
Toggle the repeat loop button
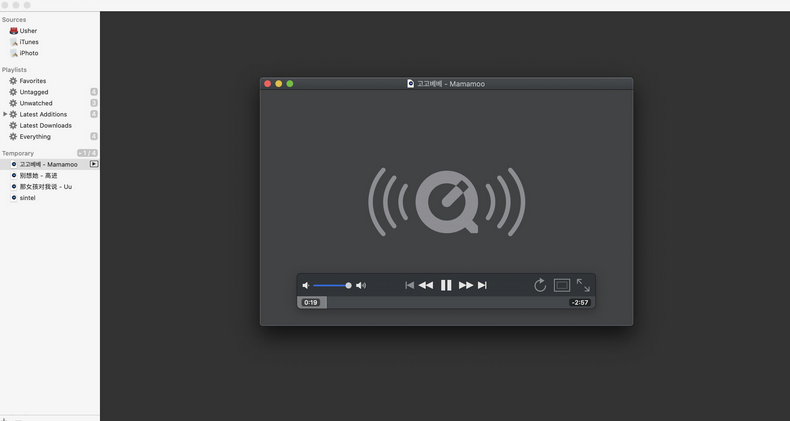540,285
